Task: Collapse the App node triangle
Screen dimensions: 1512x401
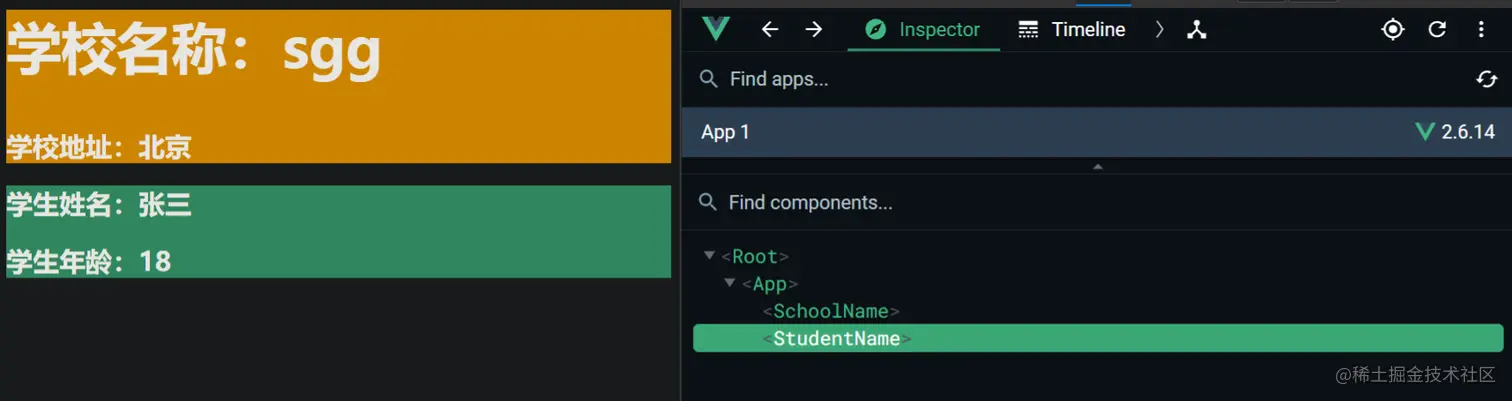Action: pyautogui.click(x=730, y=283)
